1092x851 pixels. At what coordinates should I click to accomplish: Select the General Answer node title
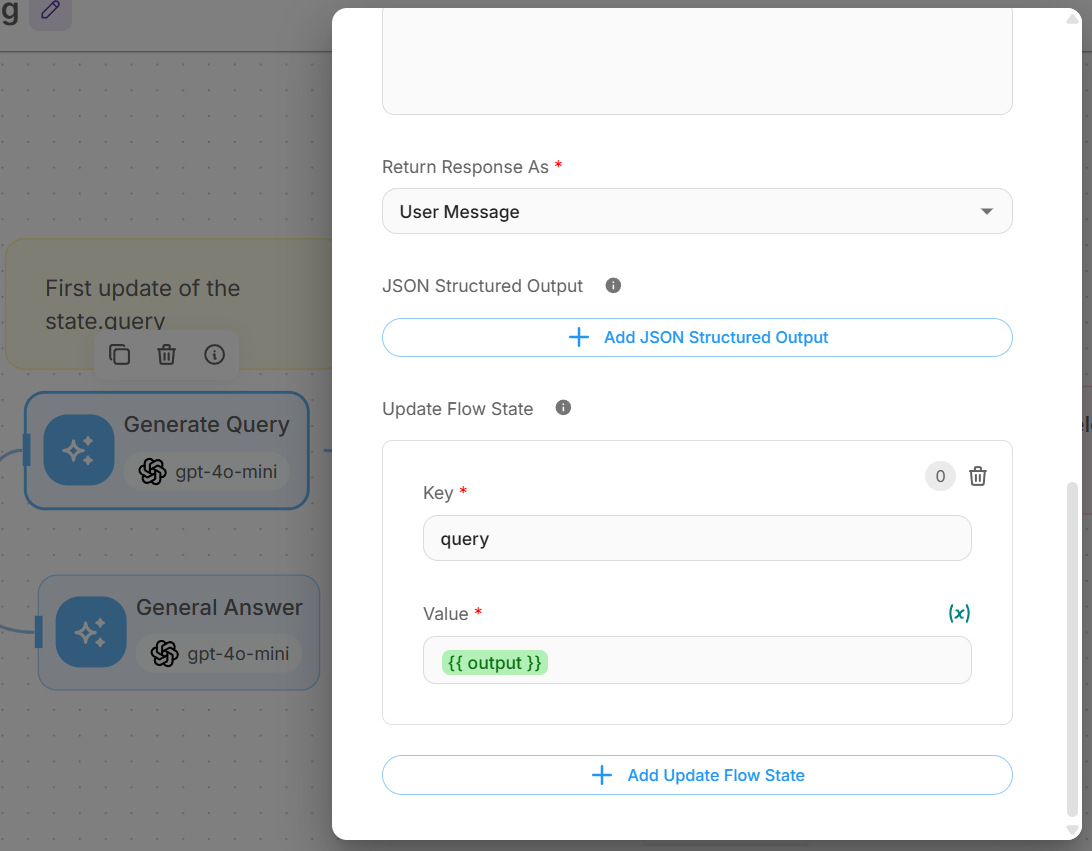[x=219, y=607]
